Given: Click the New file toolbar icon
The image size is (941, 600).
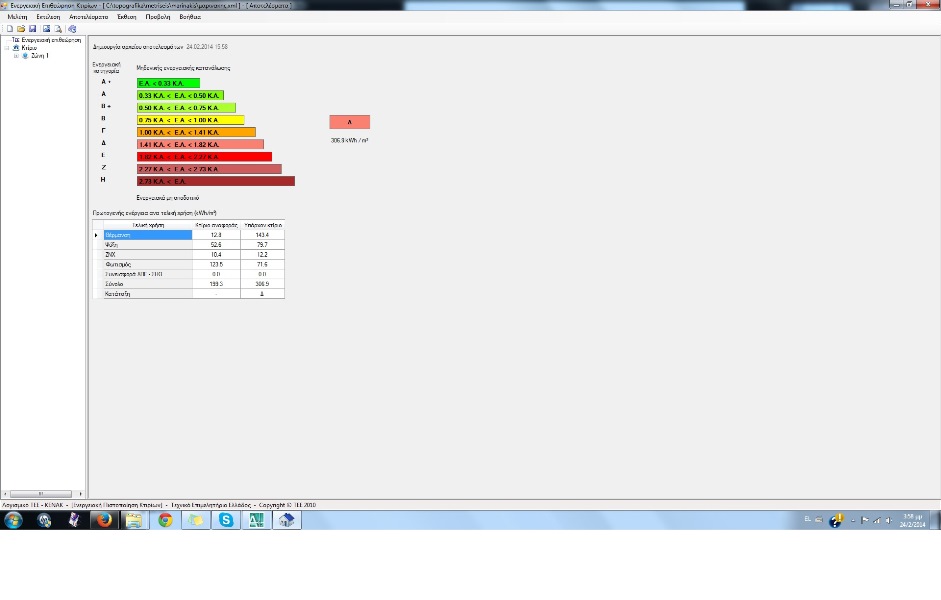Looking at the screenshot, I should point(9,29).
